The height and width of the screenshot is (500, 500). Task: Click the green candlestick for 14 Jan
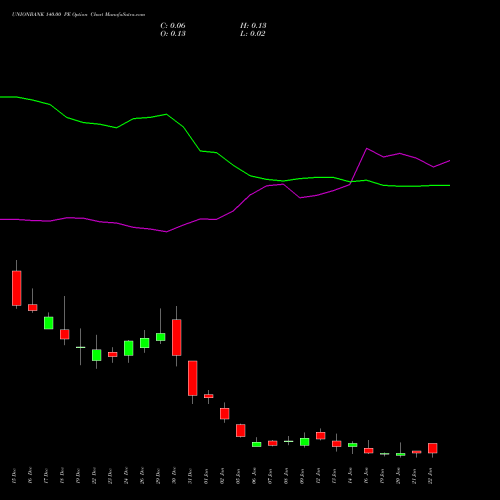pos(353,445)
